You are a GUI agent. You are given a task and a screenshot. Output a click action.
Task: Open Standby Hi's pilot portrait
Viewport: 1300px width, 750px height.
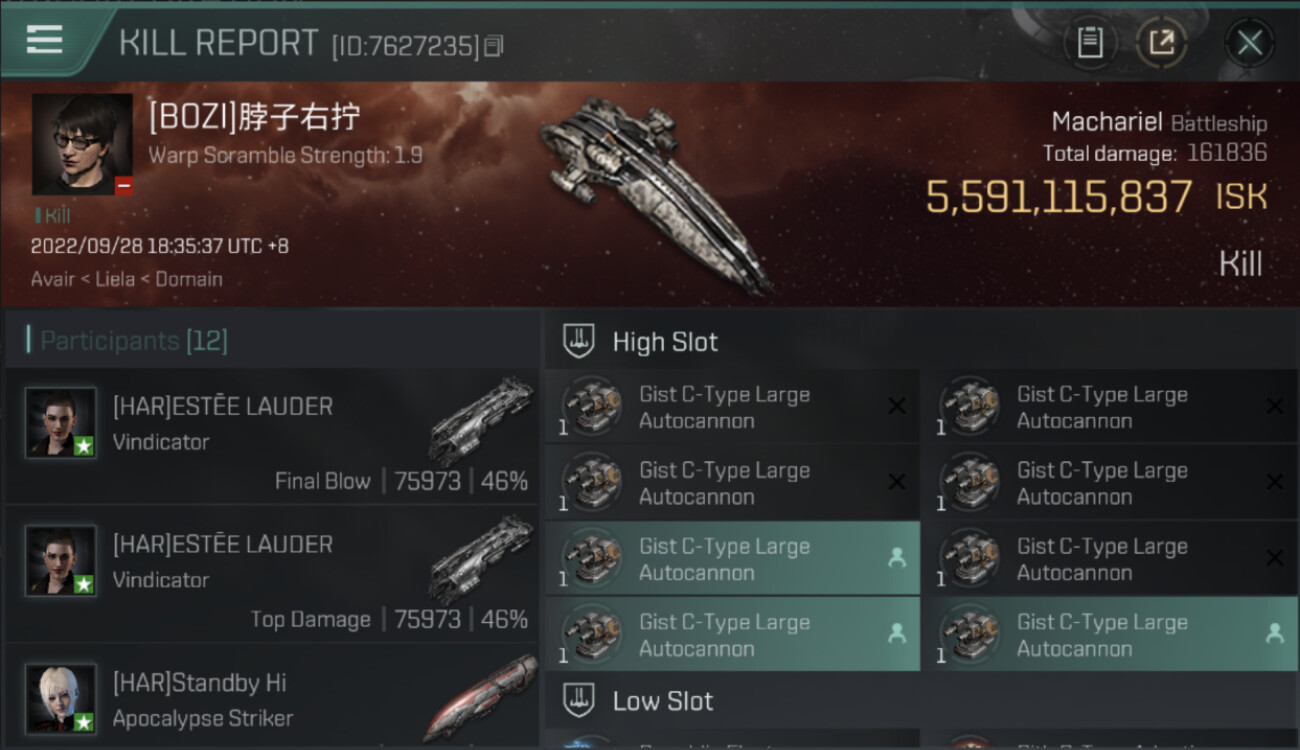click(x=61, y=698)
